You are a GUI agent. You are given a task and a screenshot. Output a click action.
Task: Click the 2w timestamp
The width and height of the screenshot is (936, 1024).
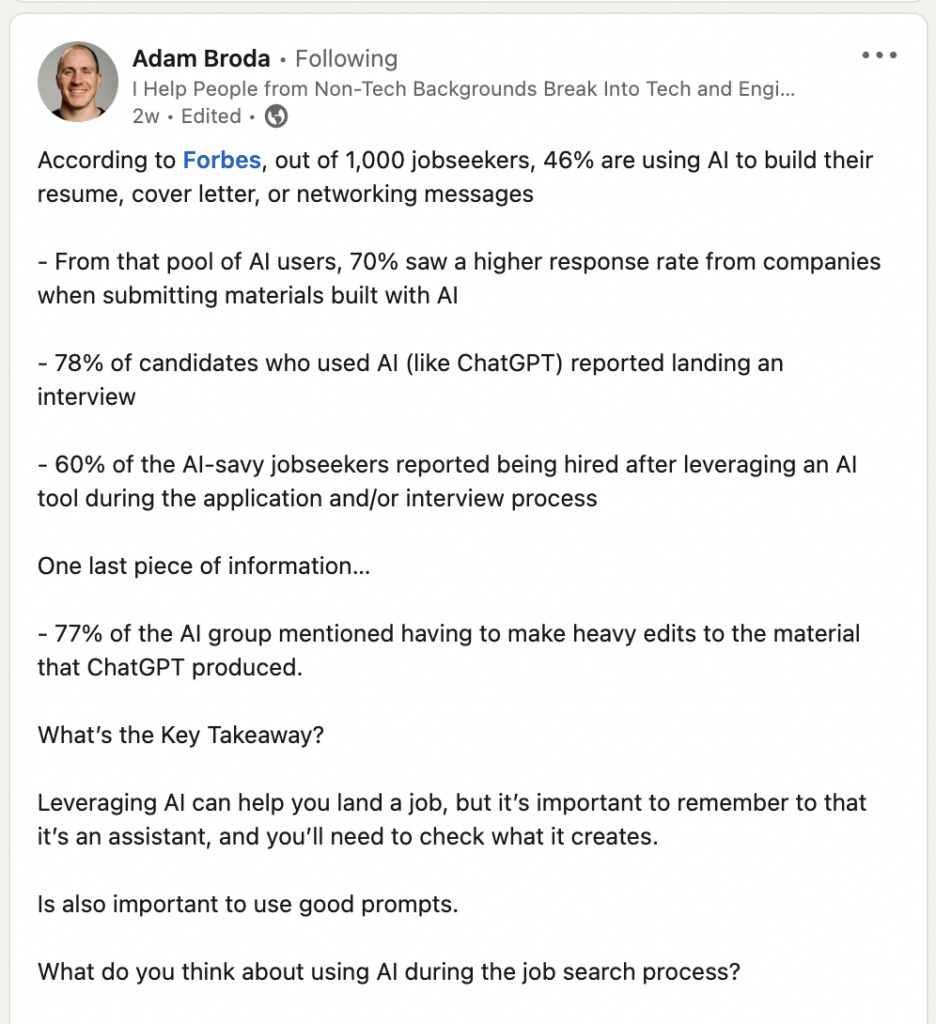click(147, 117)
